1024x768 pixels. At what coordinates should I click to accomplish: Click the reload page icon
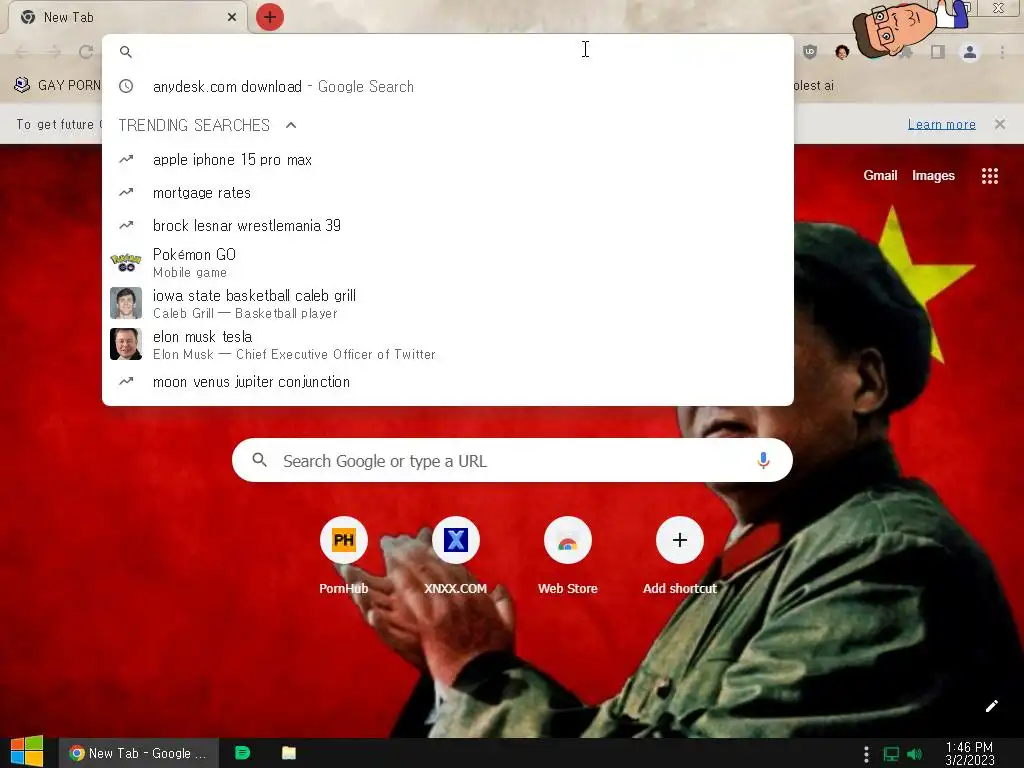coord(86,52)
